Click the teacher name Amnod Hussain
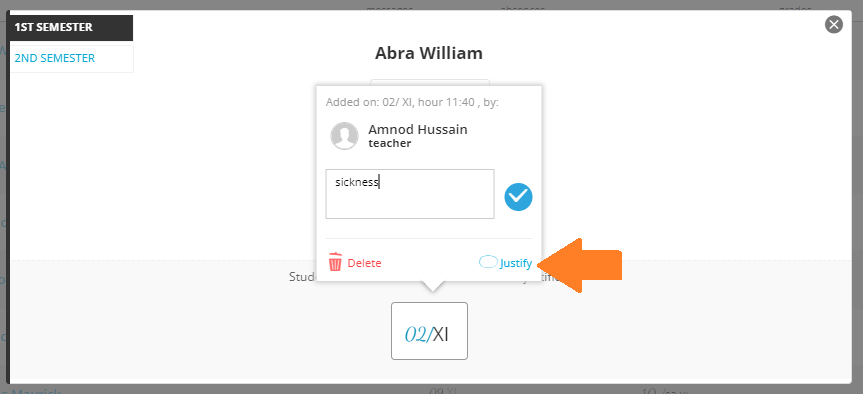This screenshot has height=394, width=863. (418, 130)
